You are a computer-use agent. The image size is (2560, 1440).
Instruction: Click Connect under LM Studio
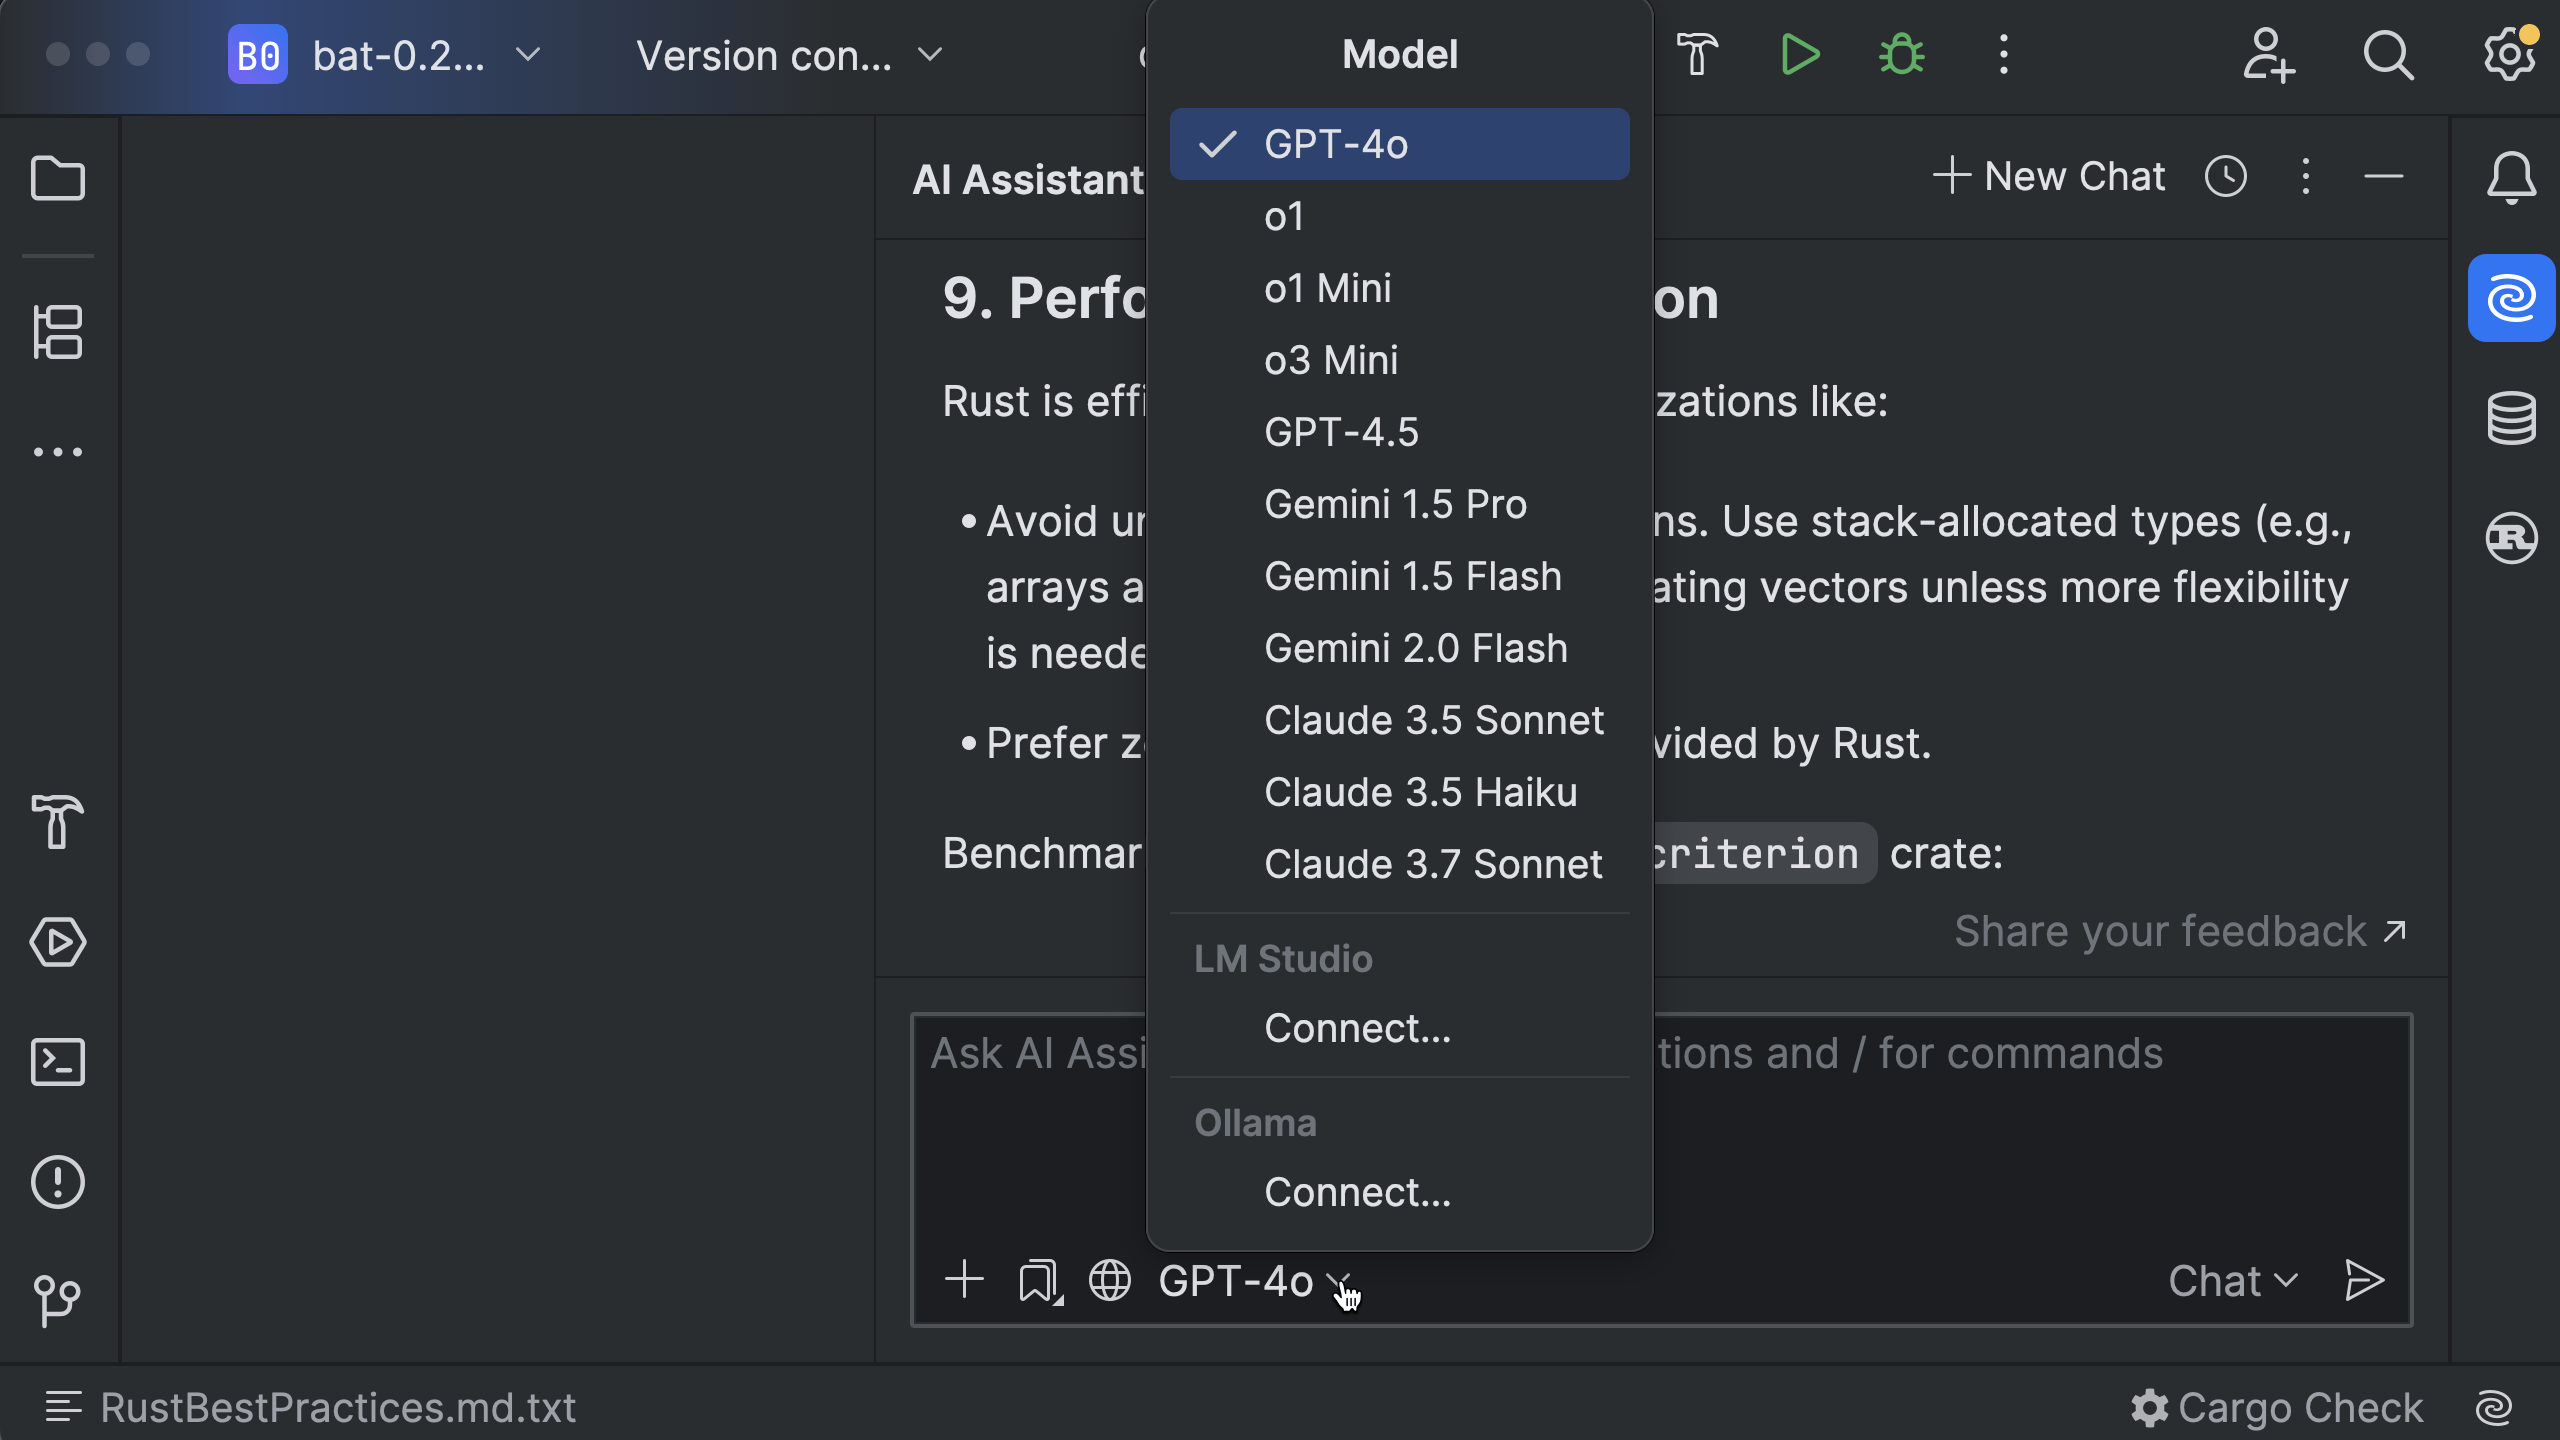tap(1357, 1029)
